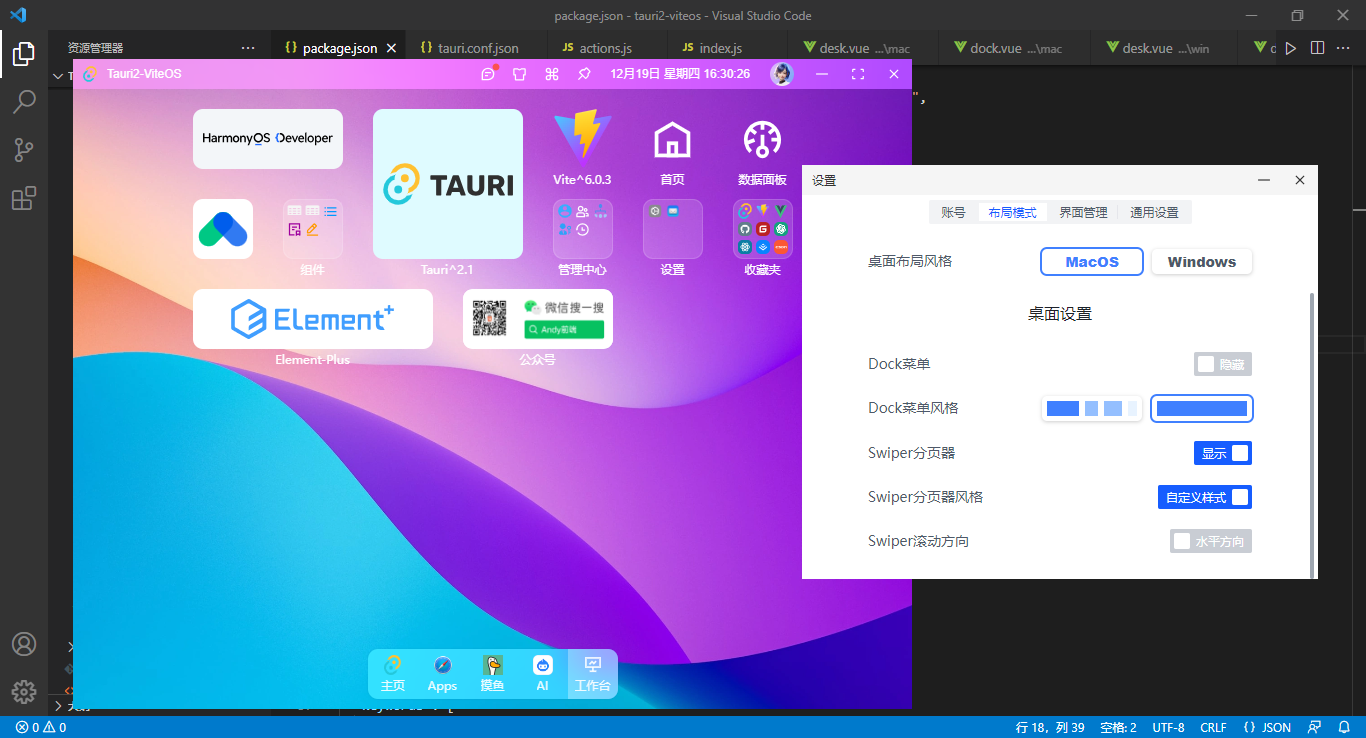
Task: Select the Windows desktop layout style
Action: (x=1201, y=261)
